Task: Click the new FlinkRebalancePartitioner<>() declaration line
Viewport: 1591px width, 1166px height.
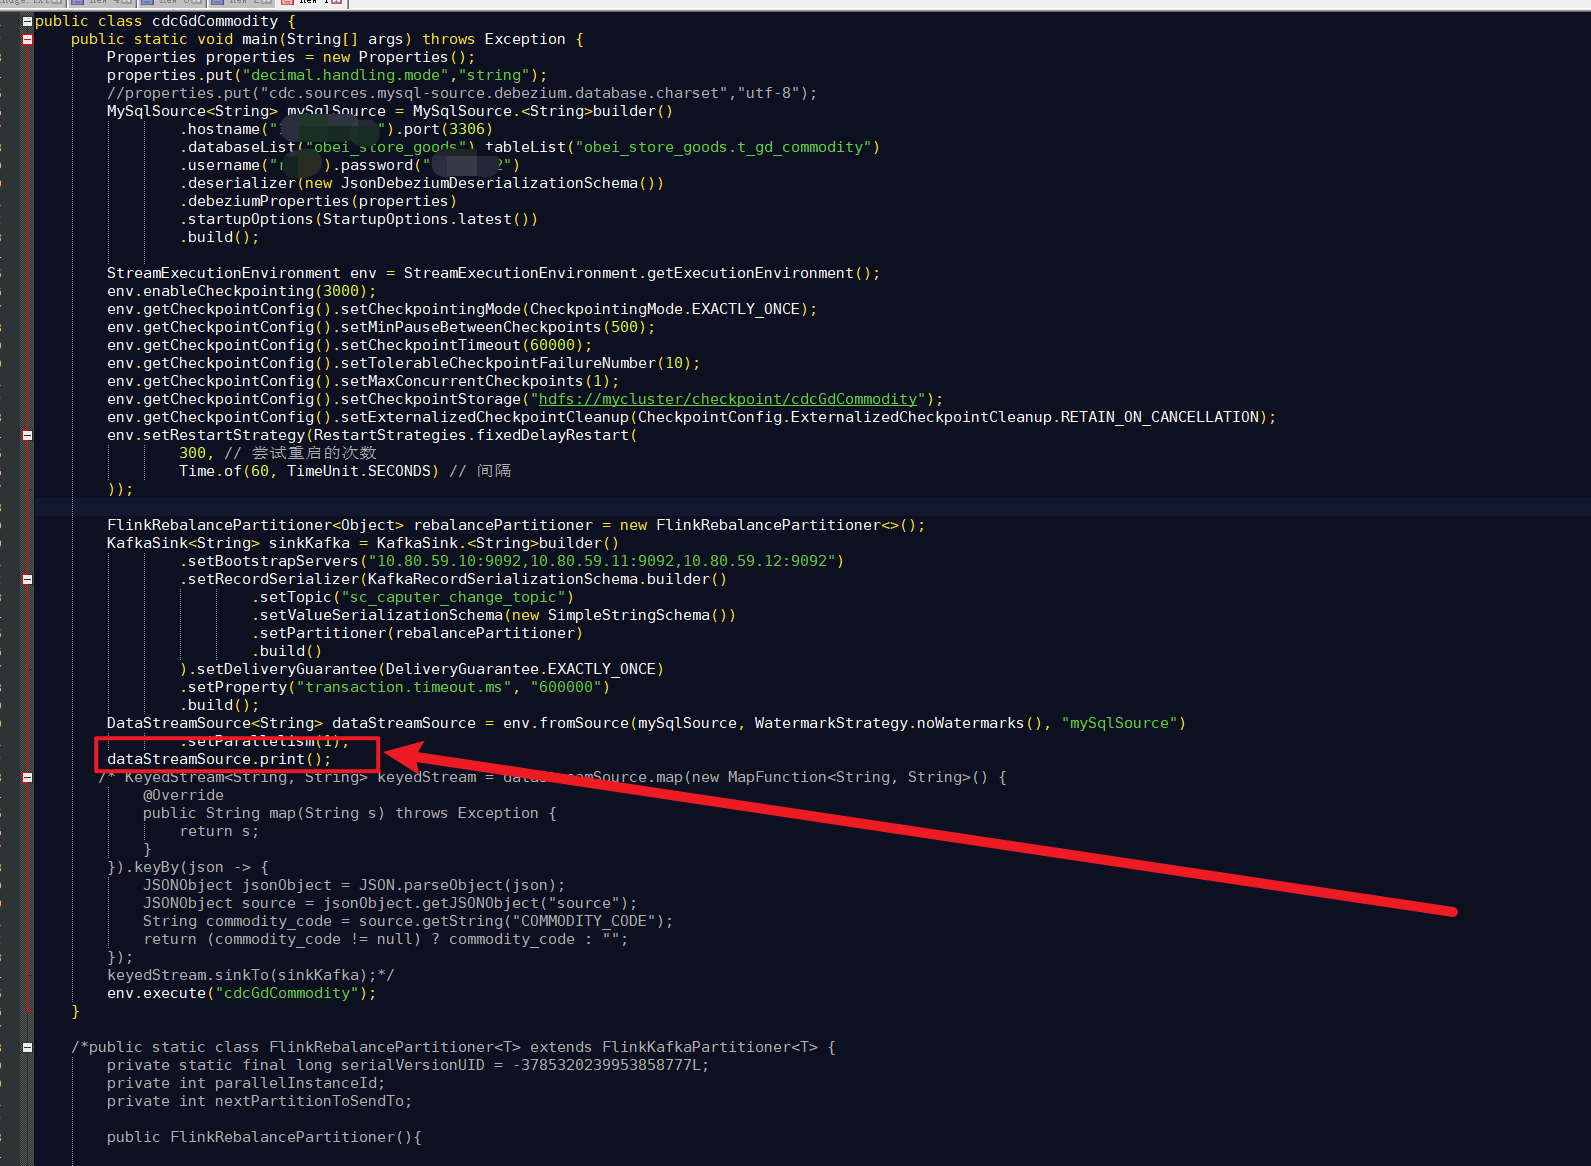Action: (516, 525)
